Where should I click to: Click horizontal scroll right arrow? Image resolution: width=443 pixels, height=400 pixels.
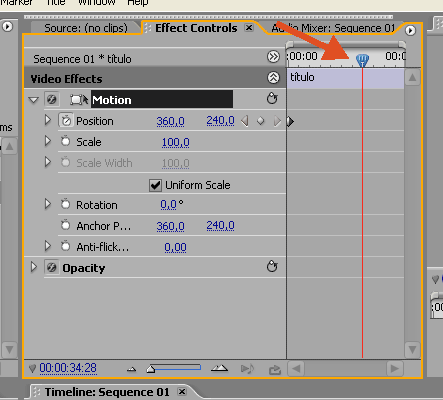coord(395,369)
